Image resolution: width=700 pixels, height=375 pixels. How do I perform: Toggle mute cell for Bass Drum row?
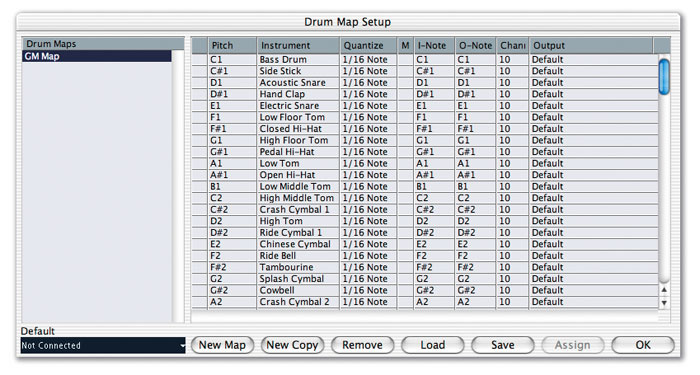click(x=405, y=60)
